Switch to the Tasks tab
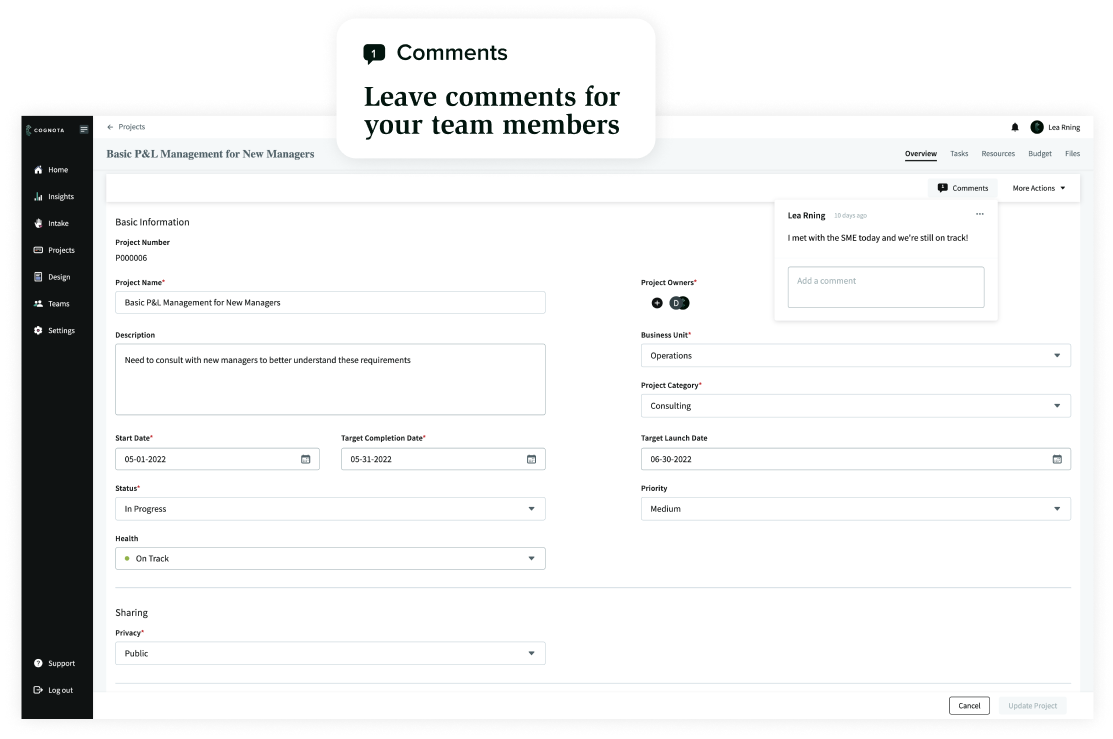 click(x=959, y=154)
